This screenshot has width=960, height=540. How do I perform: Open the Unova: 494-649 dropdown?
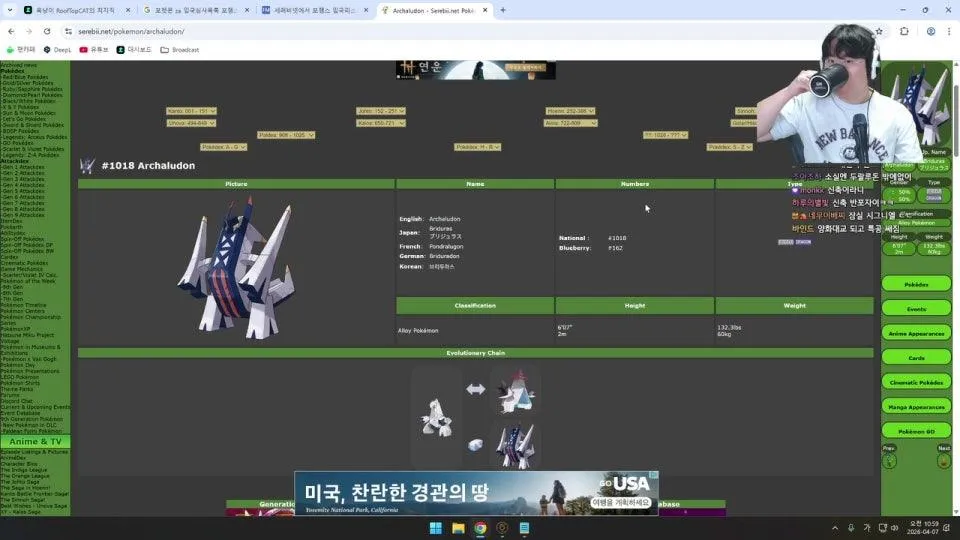[191, 123]
